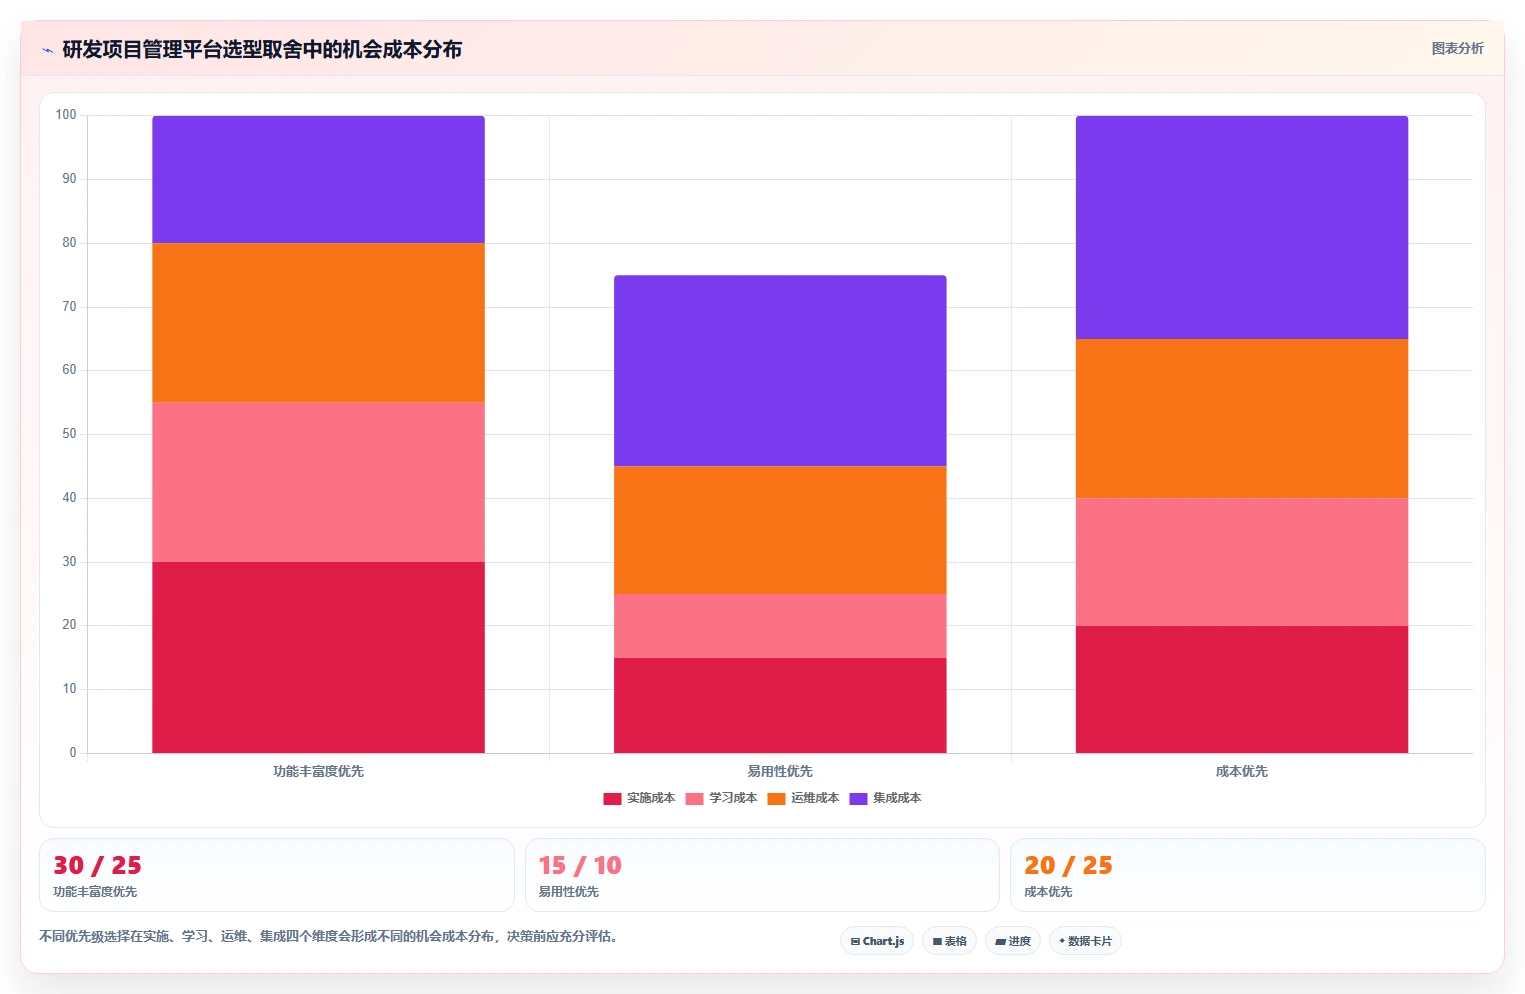The width and height of the screenshot is (1525, 994).
Task: Click the description text starting 不同优先级选择
Action: click(x=330, y=937)
